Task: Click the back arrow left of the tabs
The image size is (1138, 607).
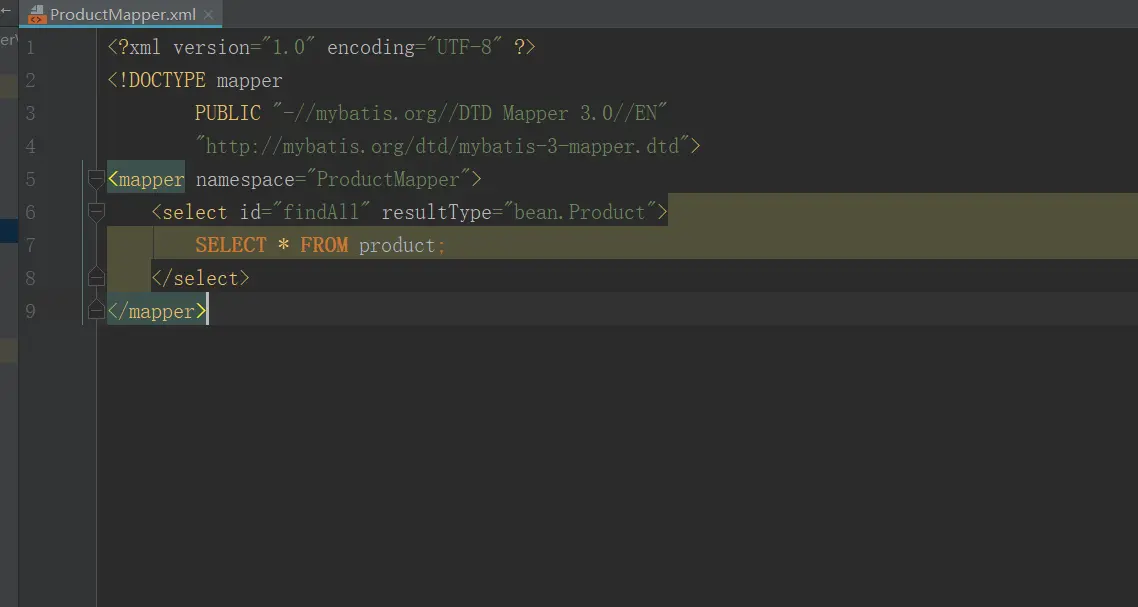Action: point(6,10)
